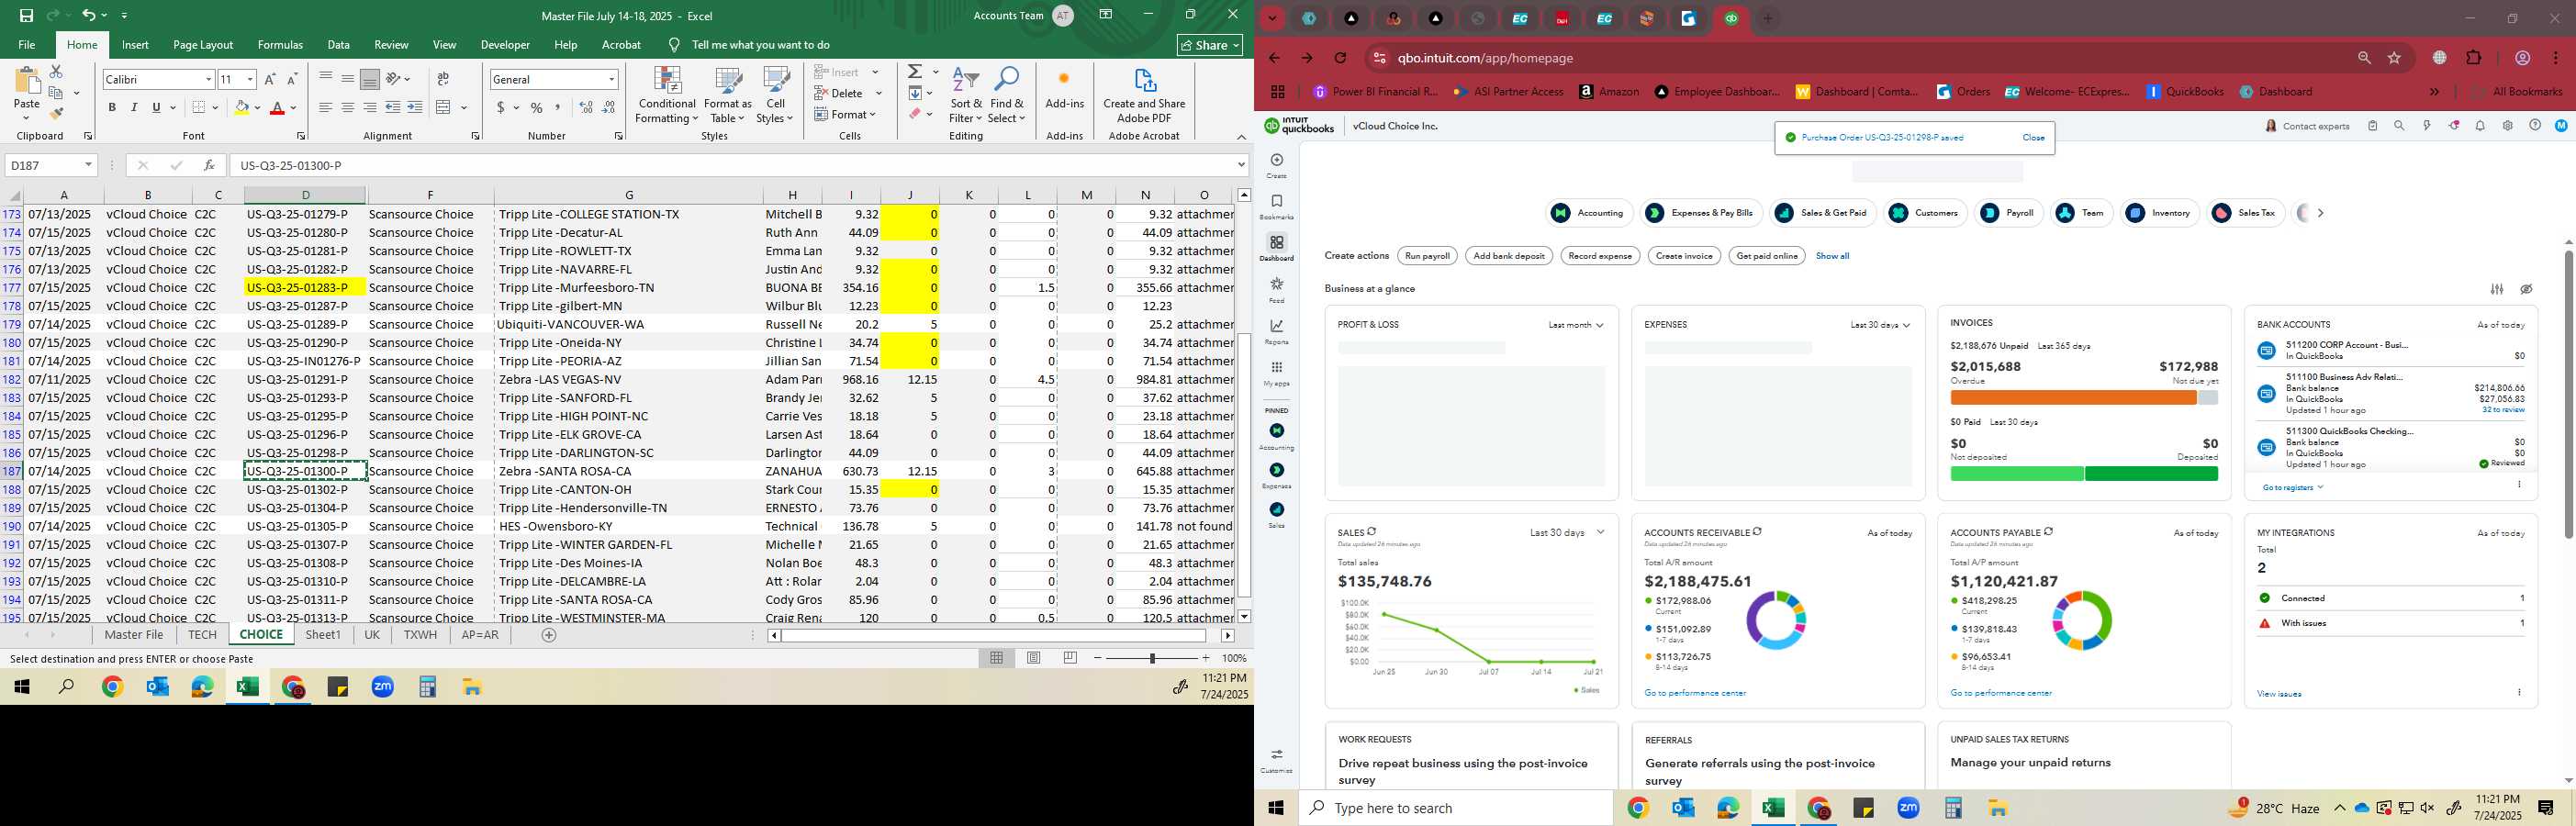Image resolution: width=2576 pixels, height=826 pixels.
Task: Toggle Bold formatting in Excel
Action: click(x=112, y=108)
